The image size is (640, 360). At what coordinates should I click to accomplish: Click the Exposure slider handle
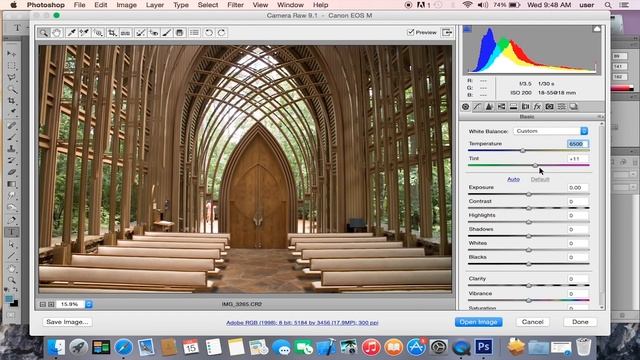(x=529, y=194)
